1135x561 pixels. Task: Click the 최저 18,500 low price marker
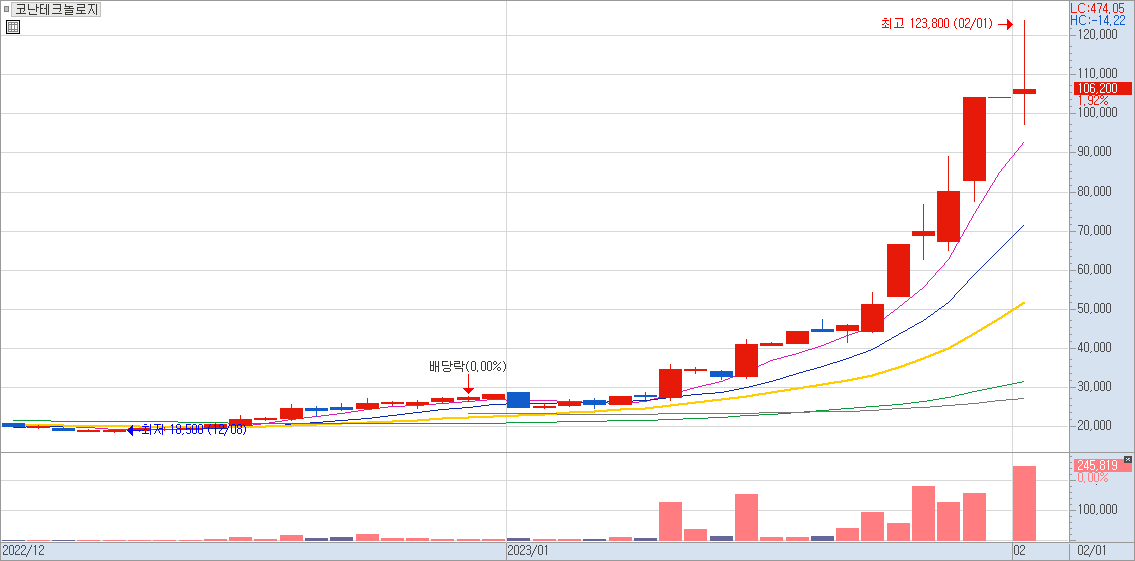tap(187, 430)
